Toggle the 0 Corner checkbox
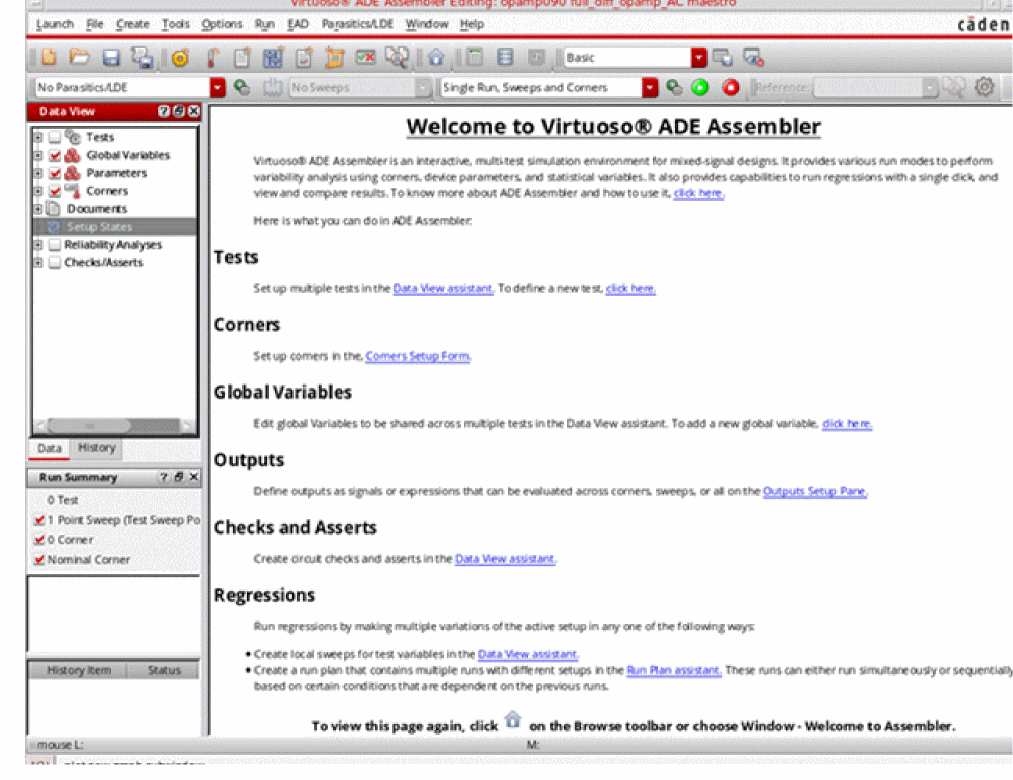The image size is (1013, 780). [x=39, y=540]
